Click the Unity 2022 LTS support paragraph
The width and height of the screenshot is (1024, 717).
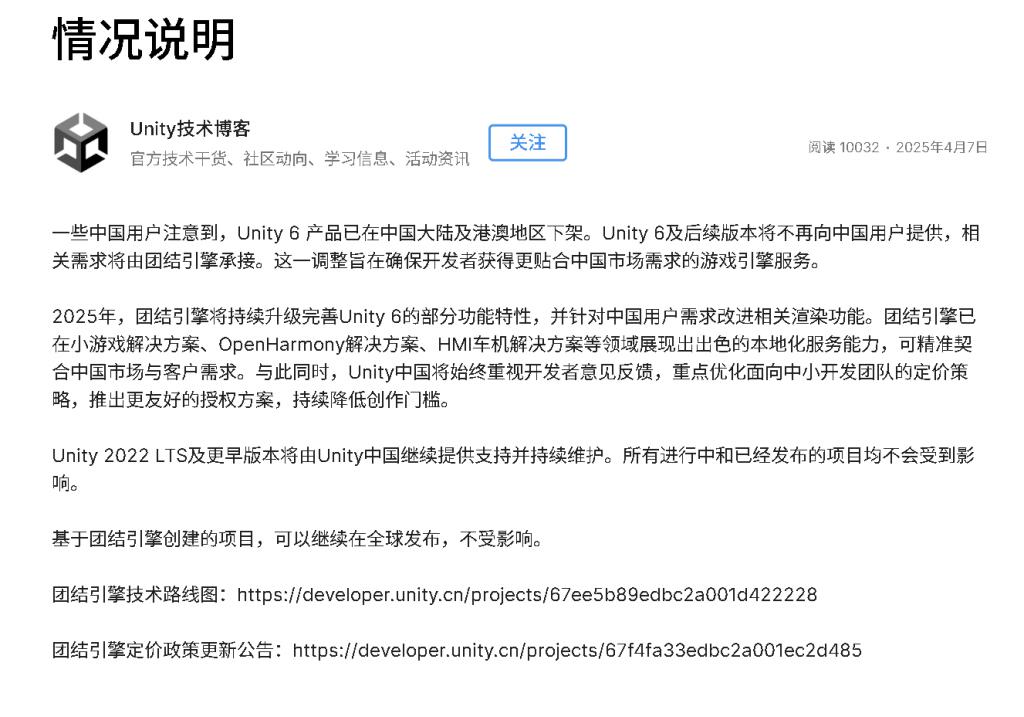coord(513,469)
